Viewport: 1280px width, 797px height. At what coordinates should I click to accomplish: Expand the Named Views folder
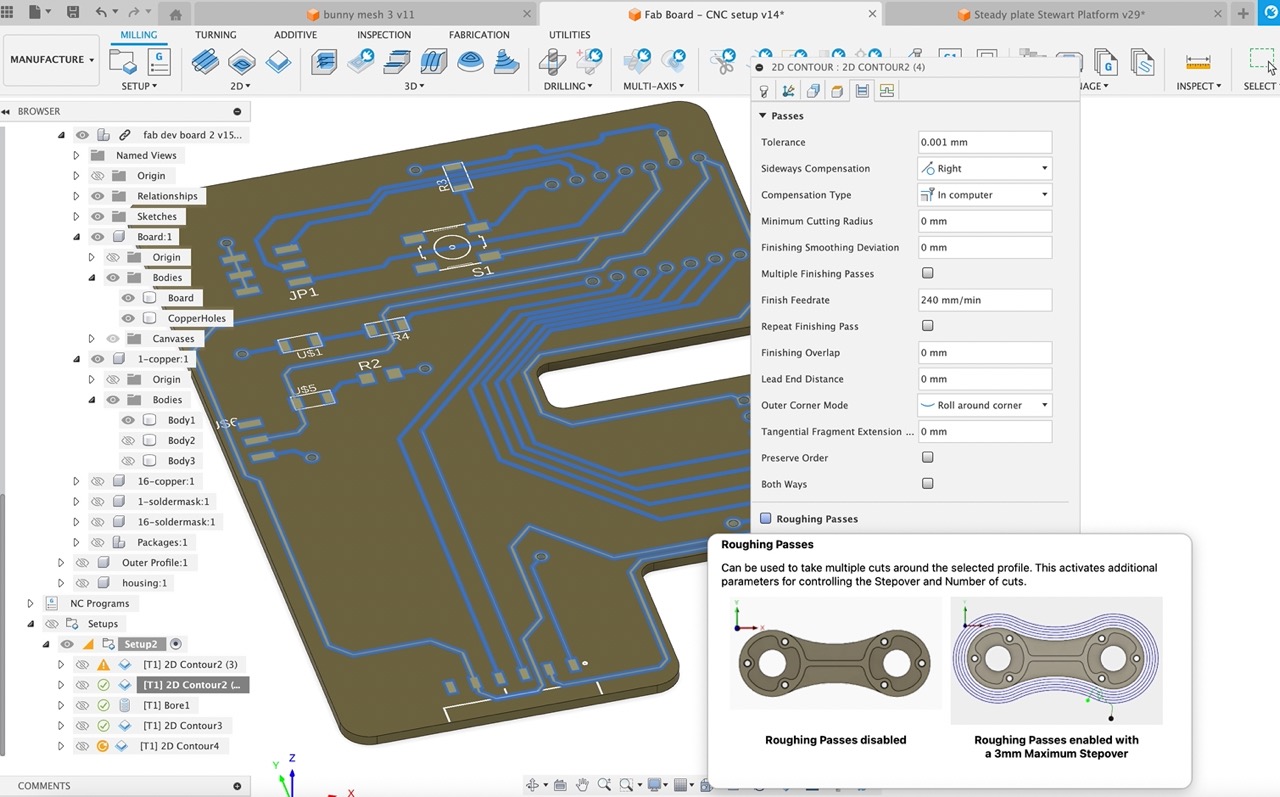click(76, 155)
